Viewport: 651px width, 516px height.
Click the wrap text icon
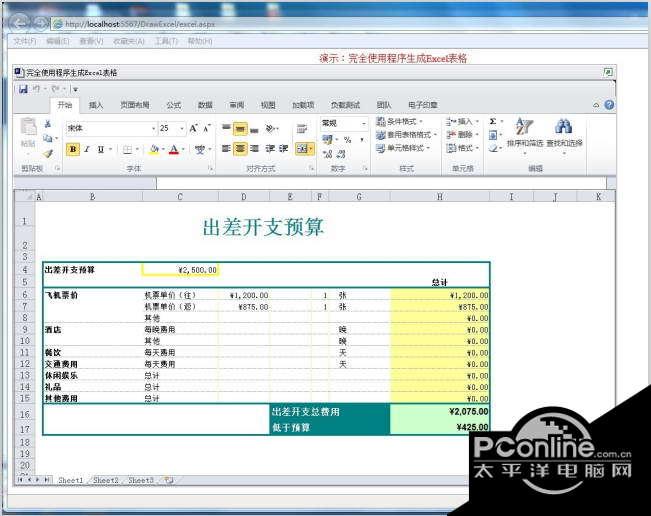pos(302,129)
